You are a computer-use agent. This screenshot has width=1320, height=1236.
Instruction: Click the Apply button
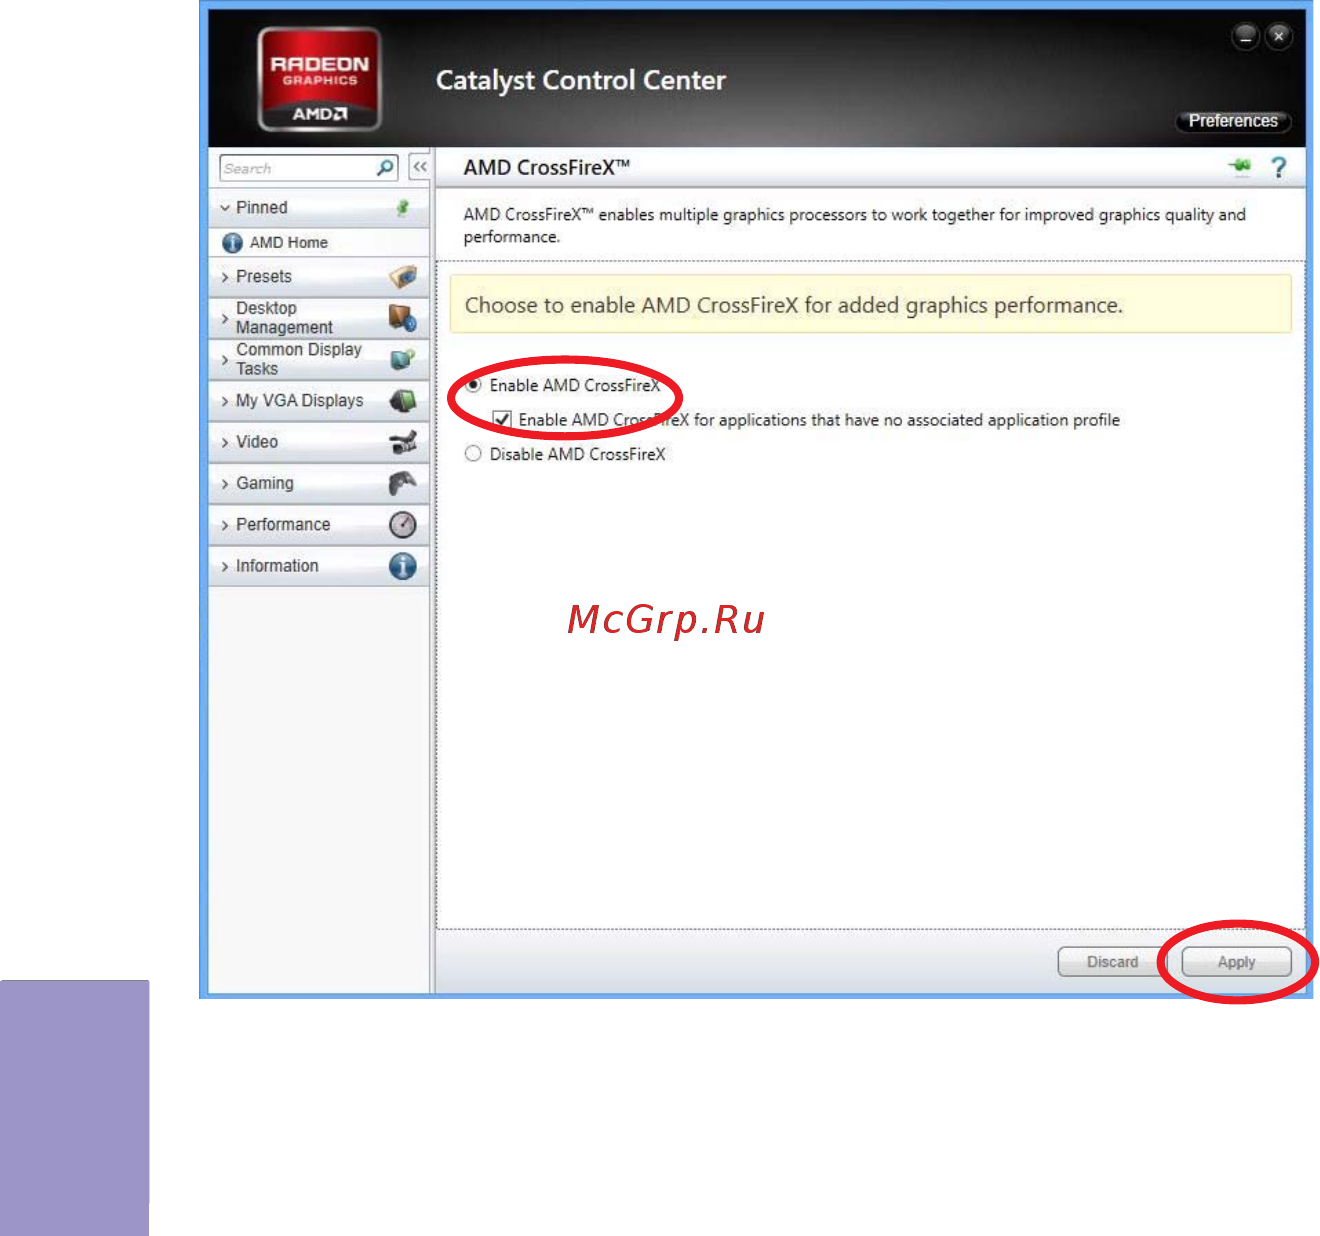coord(1236,962)
